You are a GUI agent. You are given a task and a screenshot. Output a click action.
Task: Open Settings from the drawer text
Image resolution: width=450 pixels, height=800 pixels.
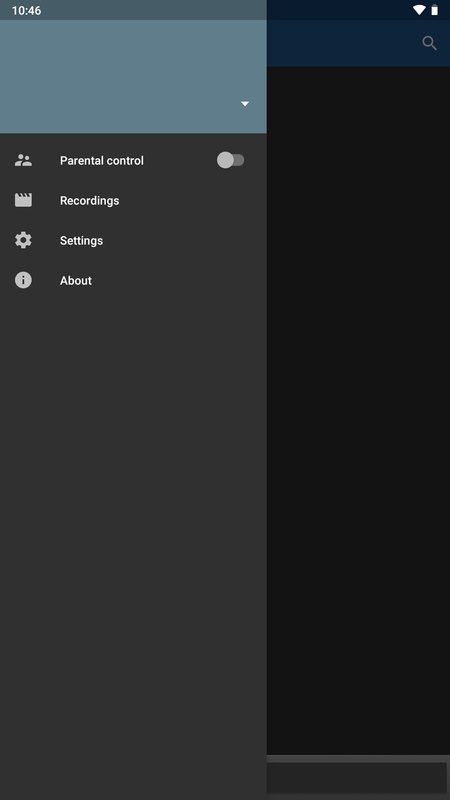[81, 240]
